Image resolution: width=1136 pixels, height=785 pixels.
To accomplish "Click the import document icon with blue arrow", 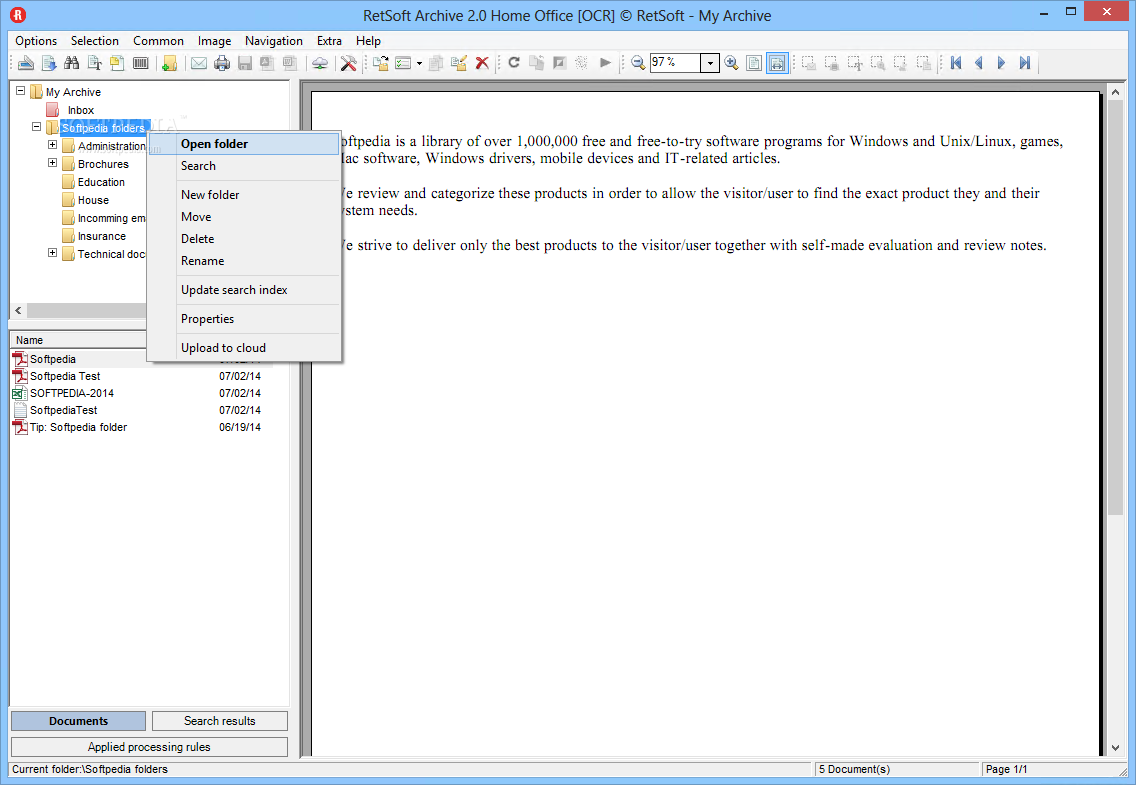I will click(x=49, y=63).
